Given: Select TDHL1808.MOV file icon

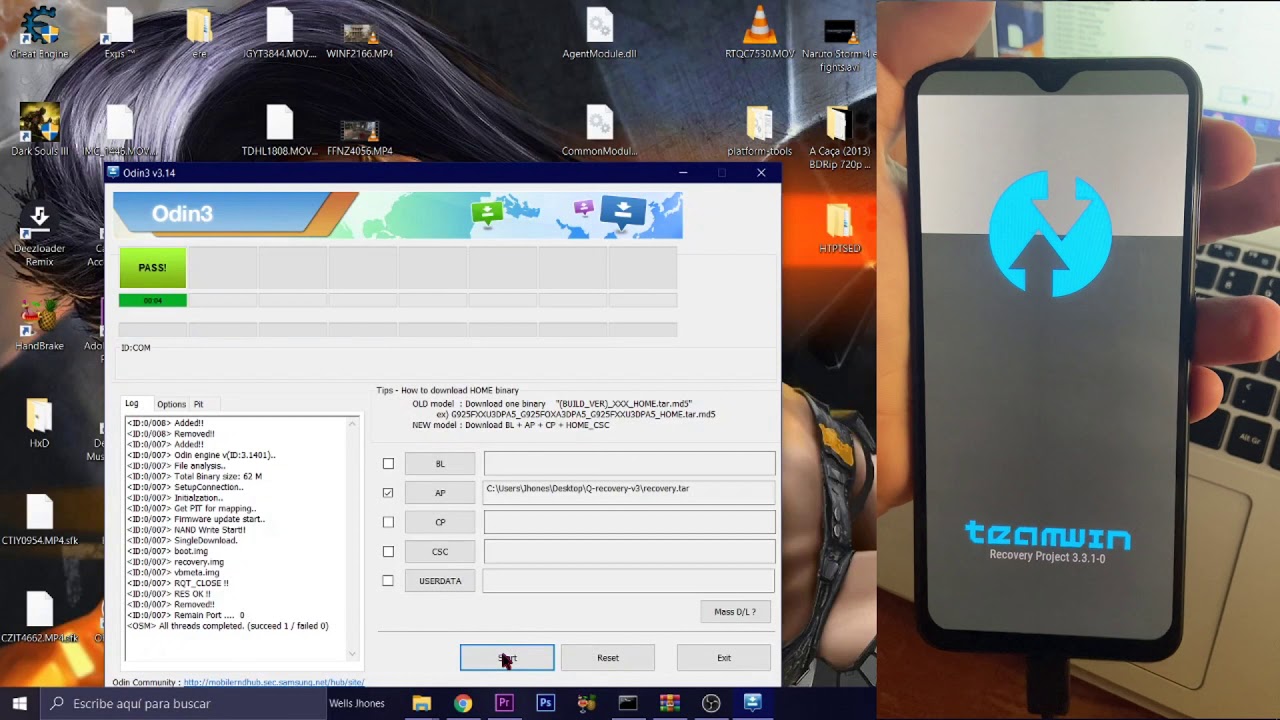Looking at the screenshot, I should pos(279,130).
